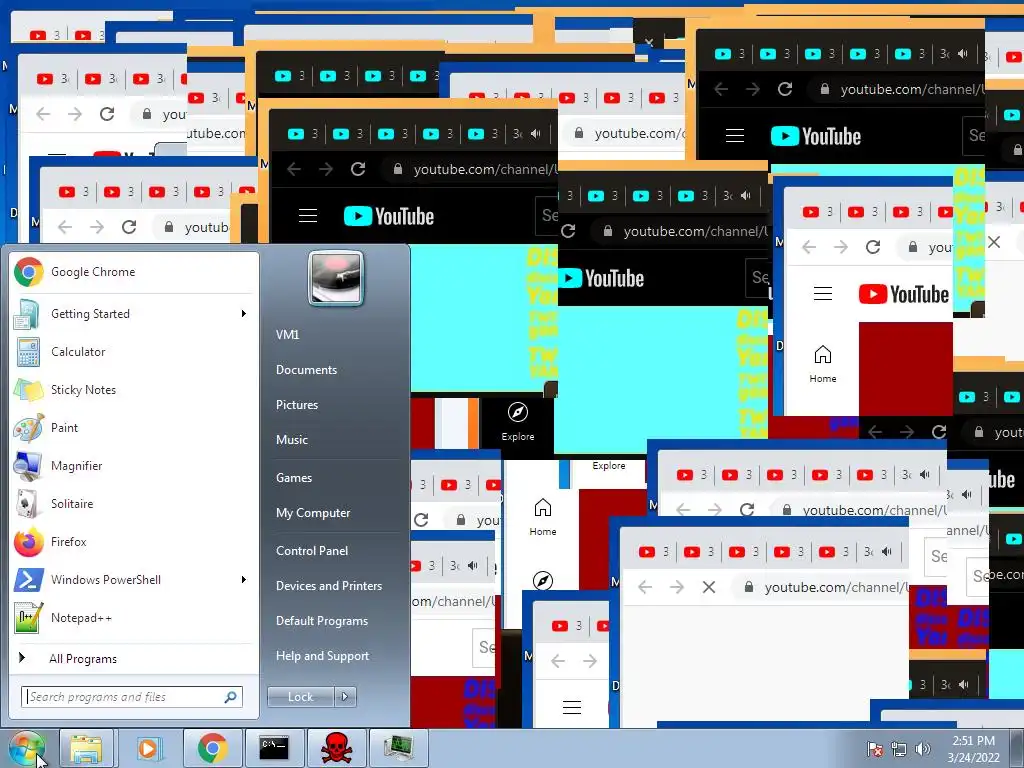
Task: Open the Command Prompt taskbar icon
Action: point(274,748)
